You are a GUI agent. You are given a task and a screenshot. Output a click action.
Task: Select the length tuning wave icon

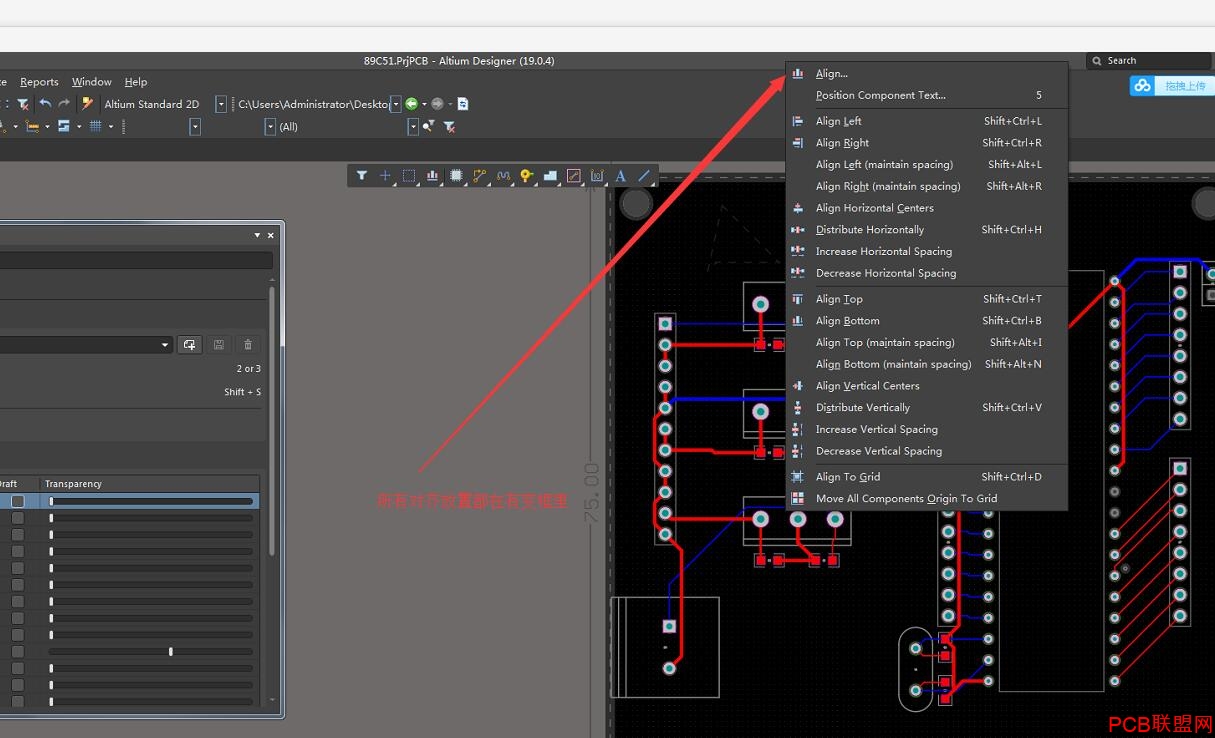(503, 176)
